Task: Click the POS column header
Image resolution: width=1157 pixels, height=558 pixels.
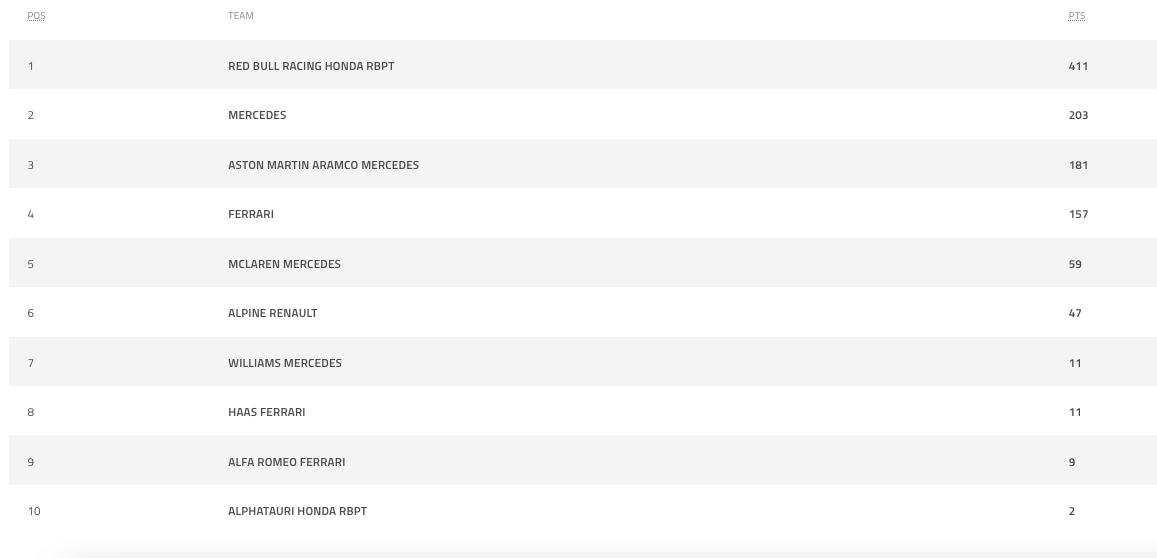Action: (x=36, y=16)
